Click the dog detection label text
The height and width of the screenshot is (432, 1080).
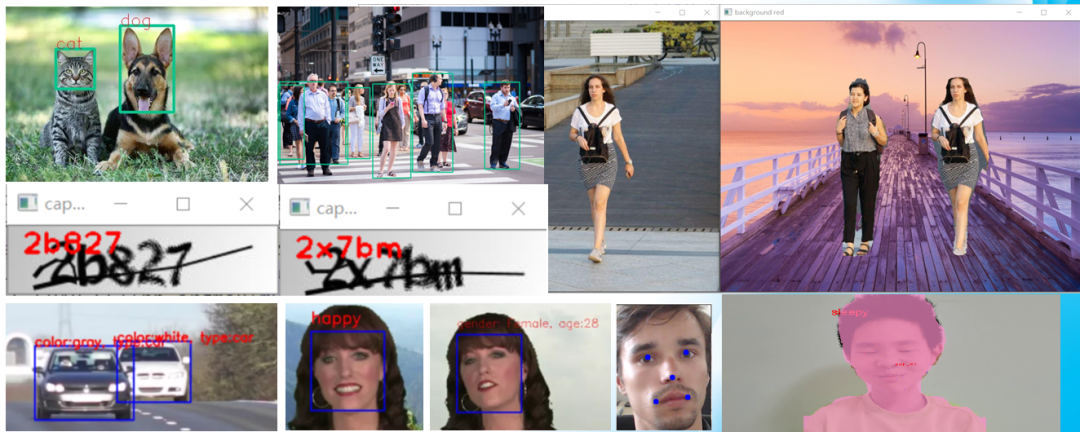coord(135,20)
